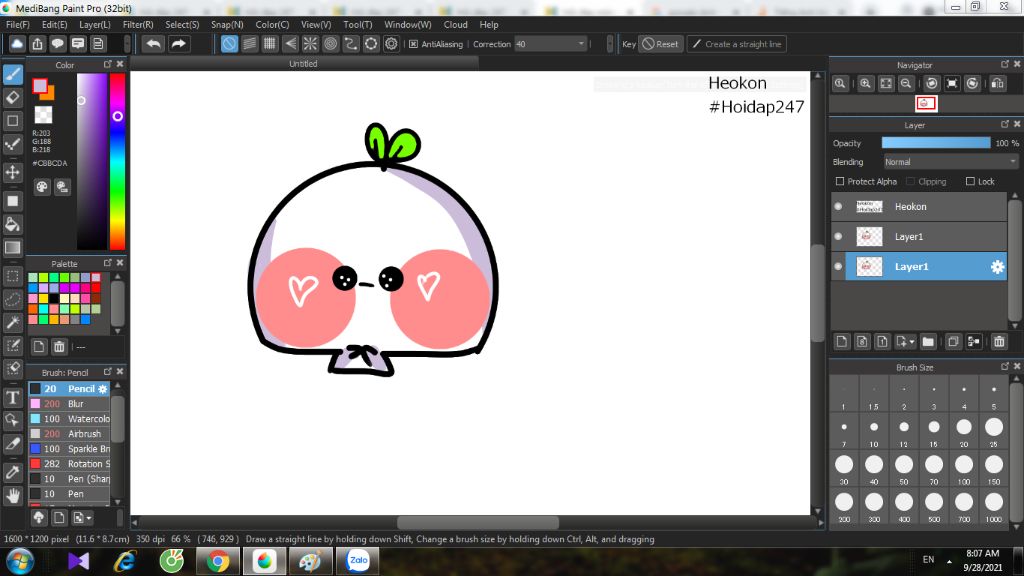Toggle crisscross snap in toolbar

[270, 44]
